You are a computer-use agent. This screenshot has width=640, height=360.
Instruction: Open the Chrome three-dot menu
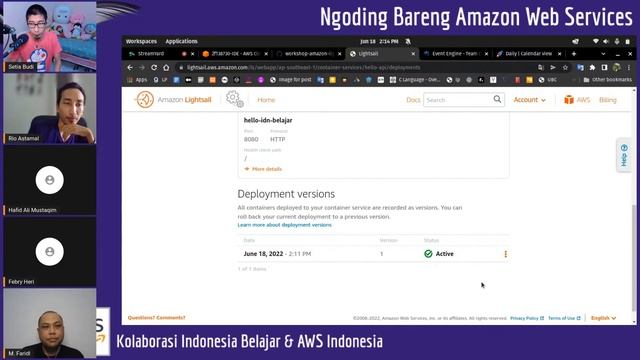[x=629, y=67]
